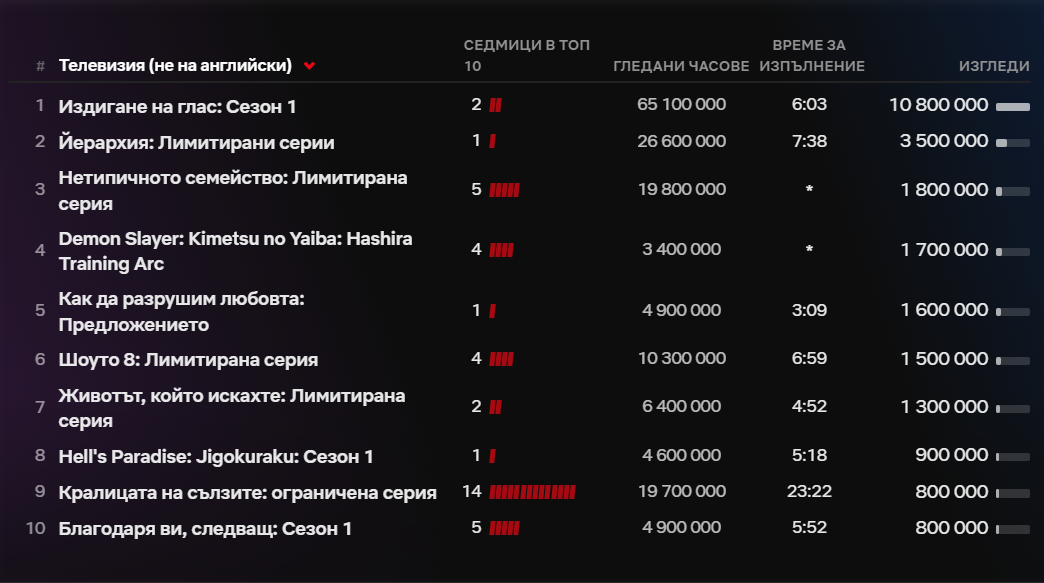This screenshot has width=1044, height=583.
Task: Click the views bar for Йерархия
Action: [x=1012, y=142]
